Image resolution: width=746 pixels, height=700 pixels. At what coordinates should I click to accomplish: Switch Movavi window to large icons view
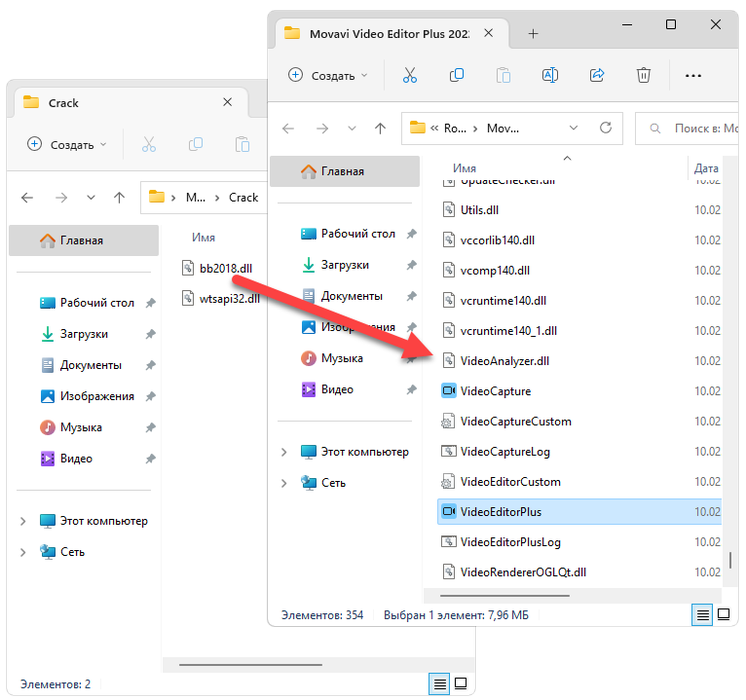(724, 615)
